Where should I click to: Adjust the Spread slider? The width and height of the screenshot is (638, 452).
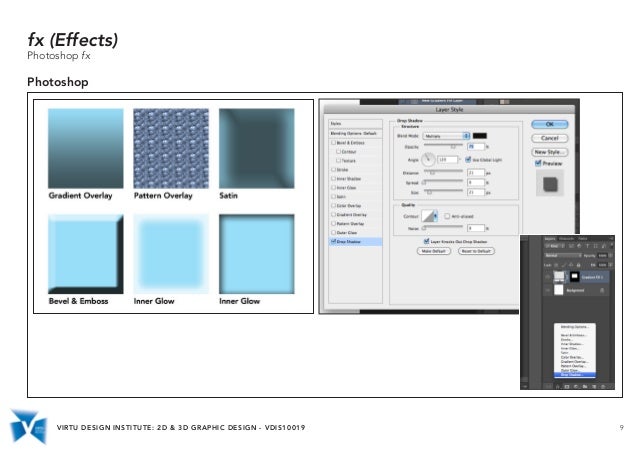coord(443,182)
